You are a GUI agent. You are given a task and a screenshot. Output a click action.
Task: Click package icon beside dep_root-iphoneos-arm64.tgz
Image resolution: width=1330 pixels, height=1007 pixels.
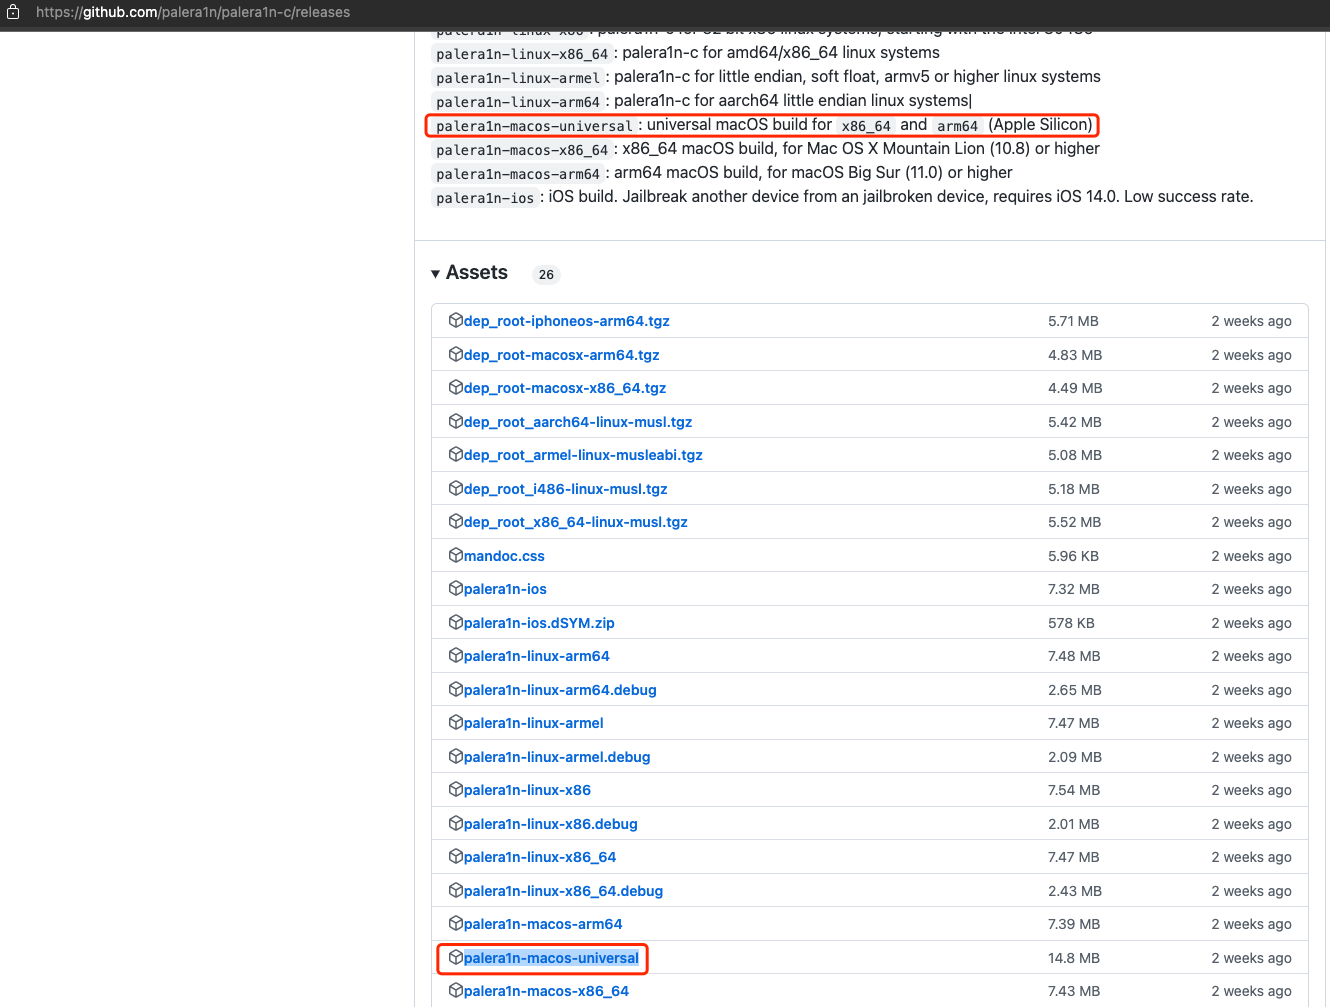tap(456, 320)
